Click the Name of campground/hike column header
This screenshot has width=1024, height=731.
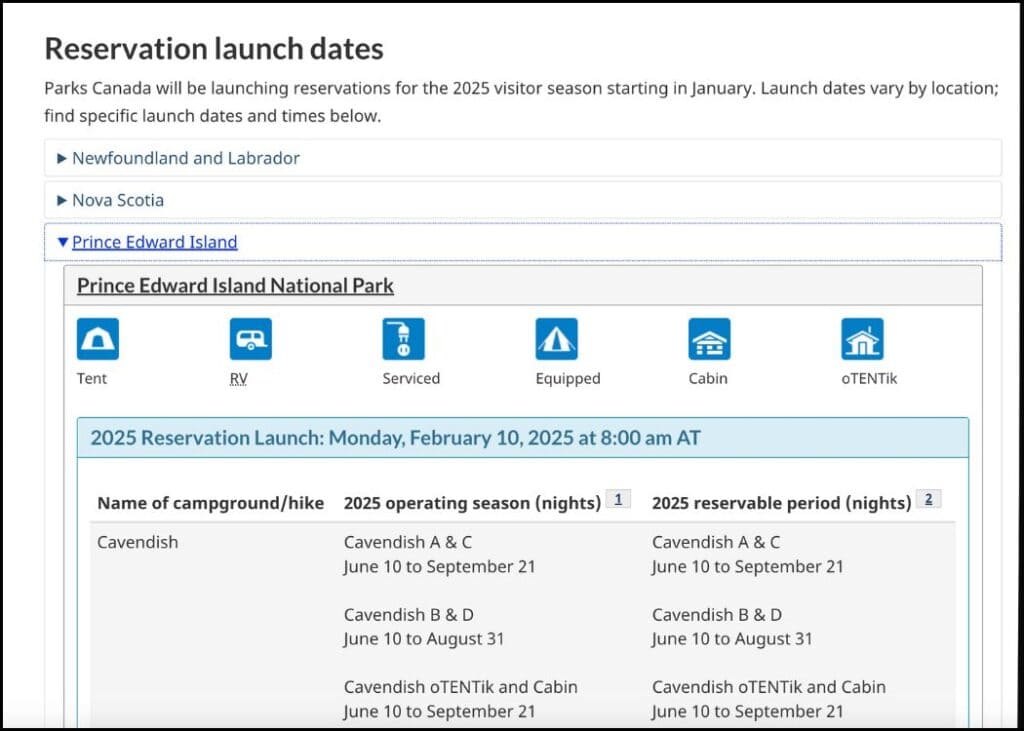(x=210, y=503)
